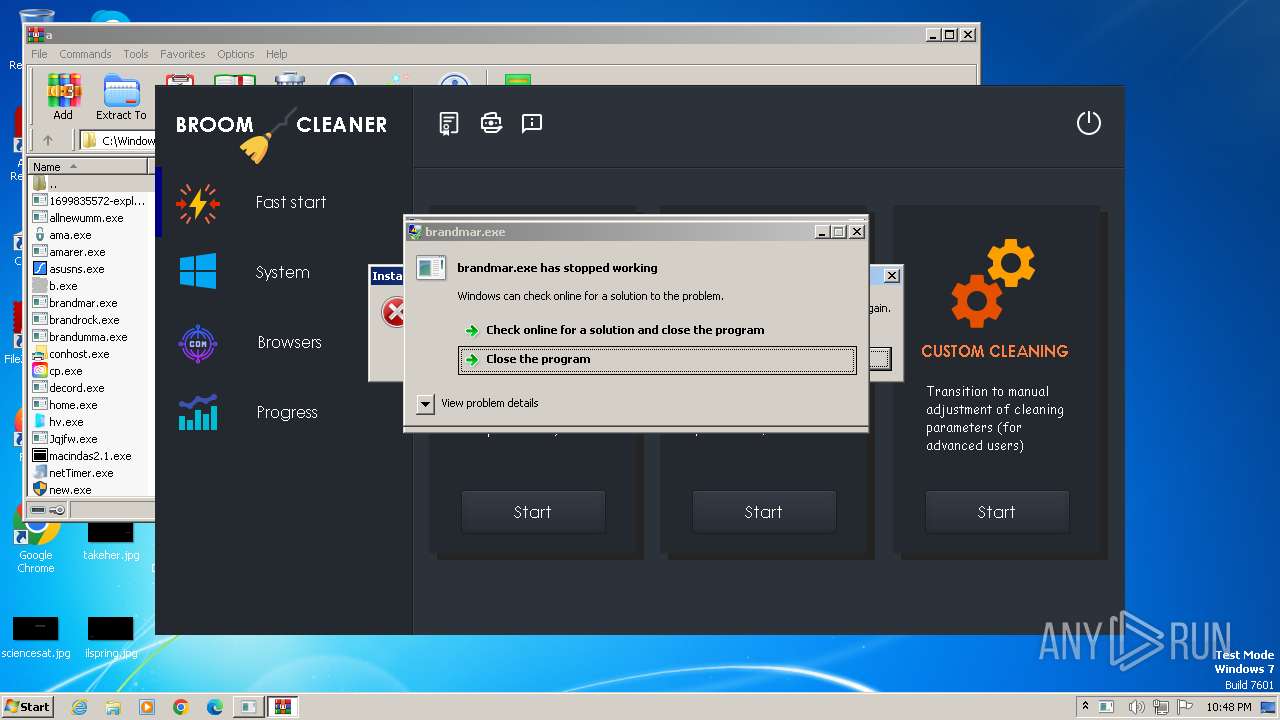The width and height of the screenshot is (1280, 720).
Task: Select Fast start sidebar tab
Action: click(284, 202)
